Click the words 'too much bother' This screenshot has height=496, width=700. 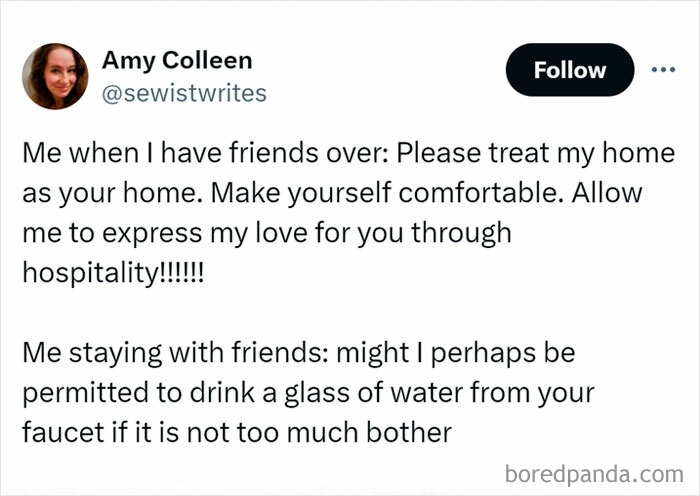[x=383, y=433]
